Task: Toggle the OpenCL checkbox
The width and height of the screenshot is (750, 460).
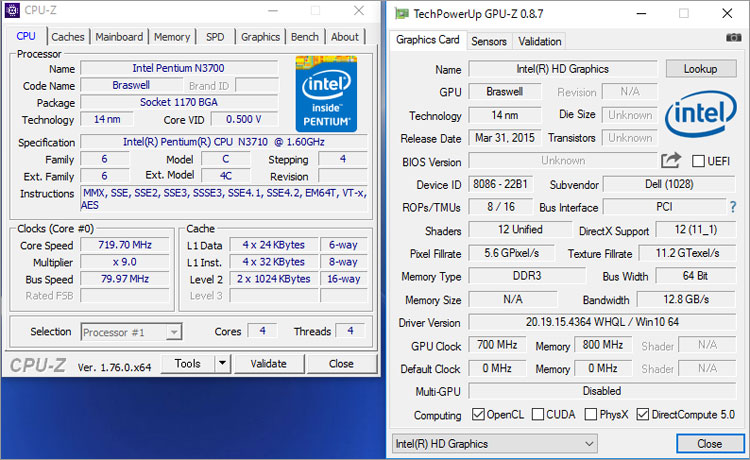Action: (x=478, y=414)
